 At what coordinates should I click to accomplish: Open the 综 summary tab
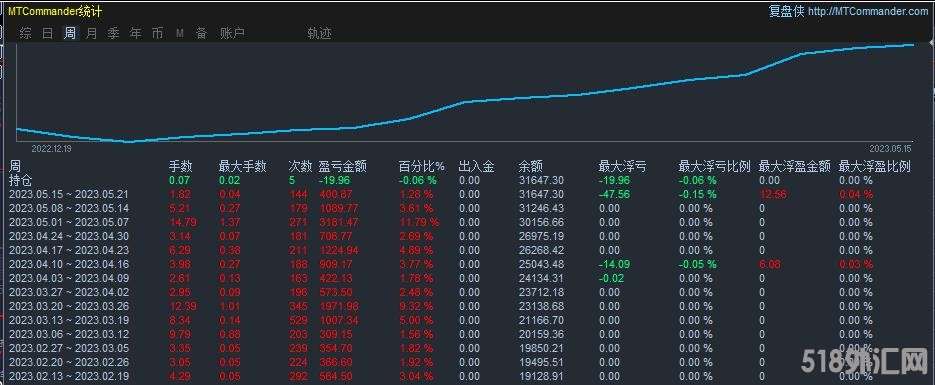pos(26,33)
